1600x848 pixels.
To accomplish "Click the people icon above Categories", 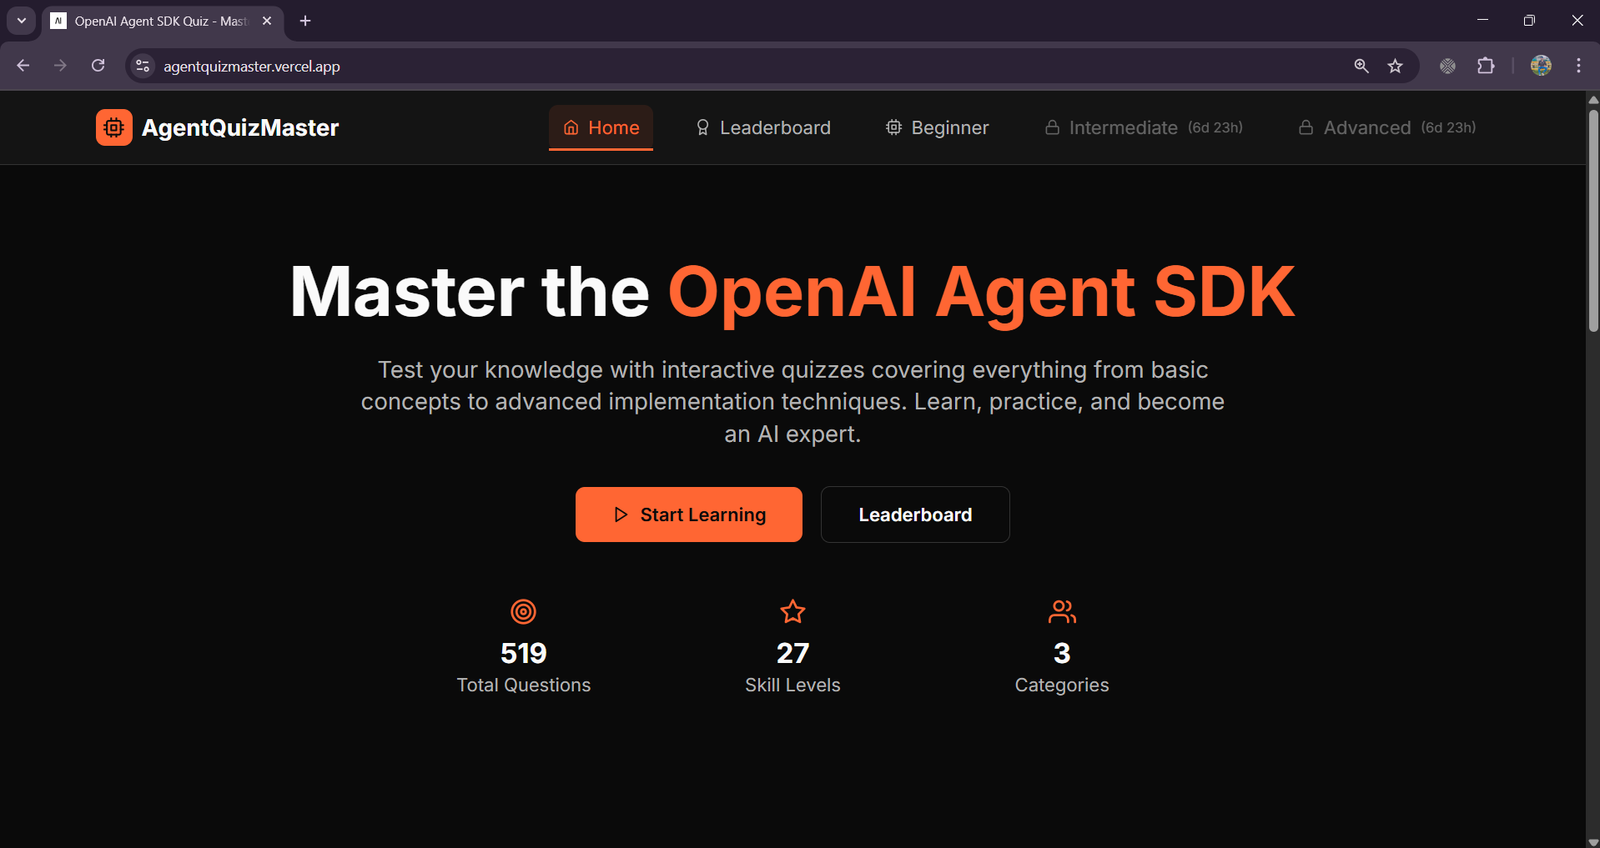I will (x=1062, y=611).
